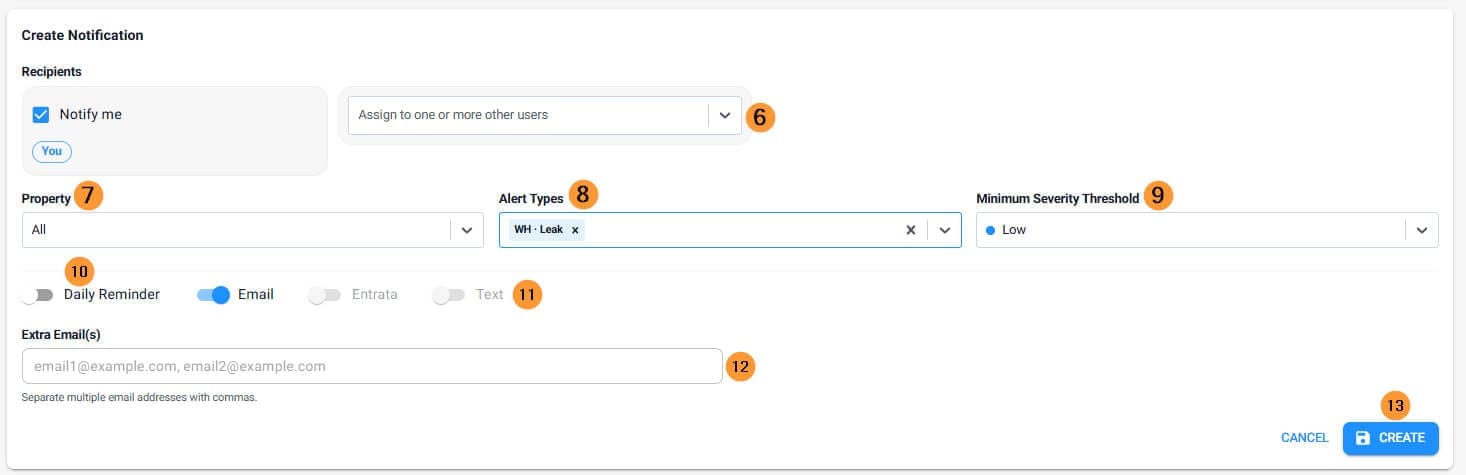Image resolution: width=1466 pixels, height=475 pixels.
Task: Uncheck the Notify me checkbox
Action: [41, 114]
